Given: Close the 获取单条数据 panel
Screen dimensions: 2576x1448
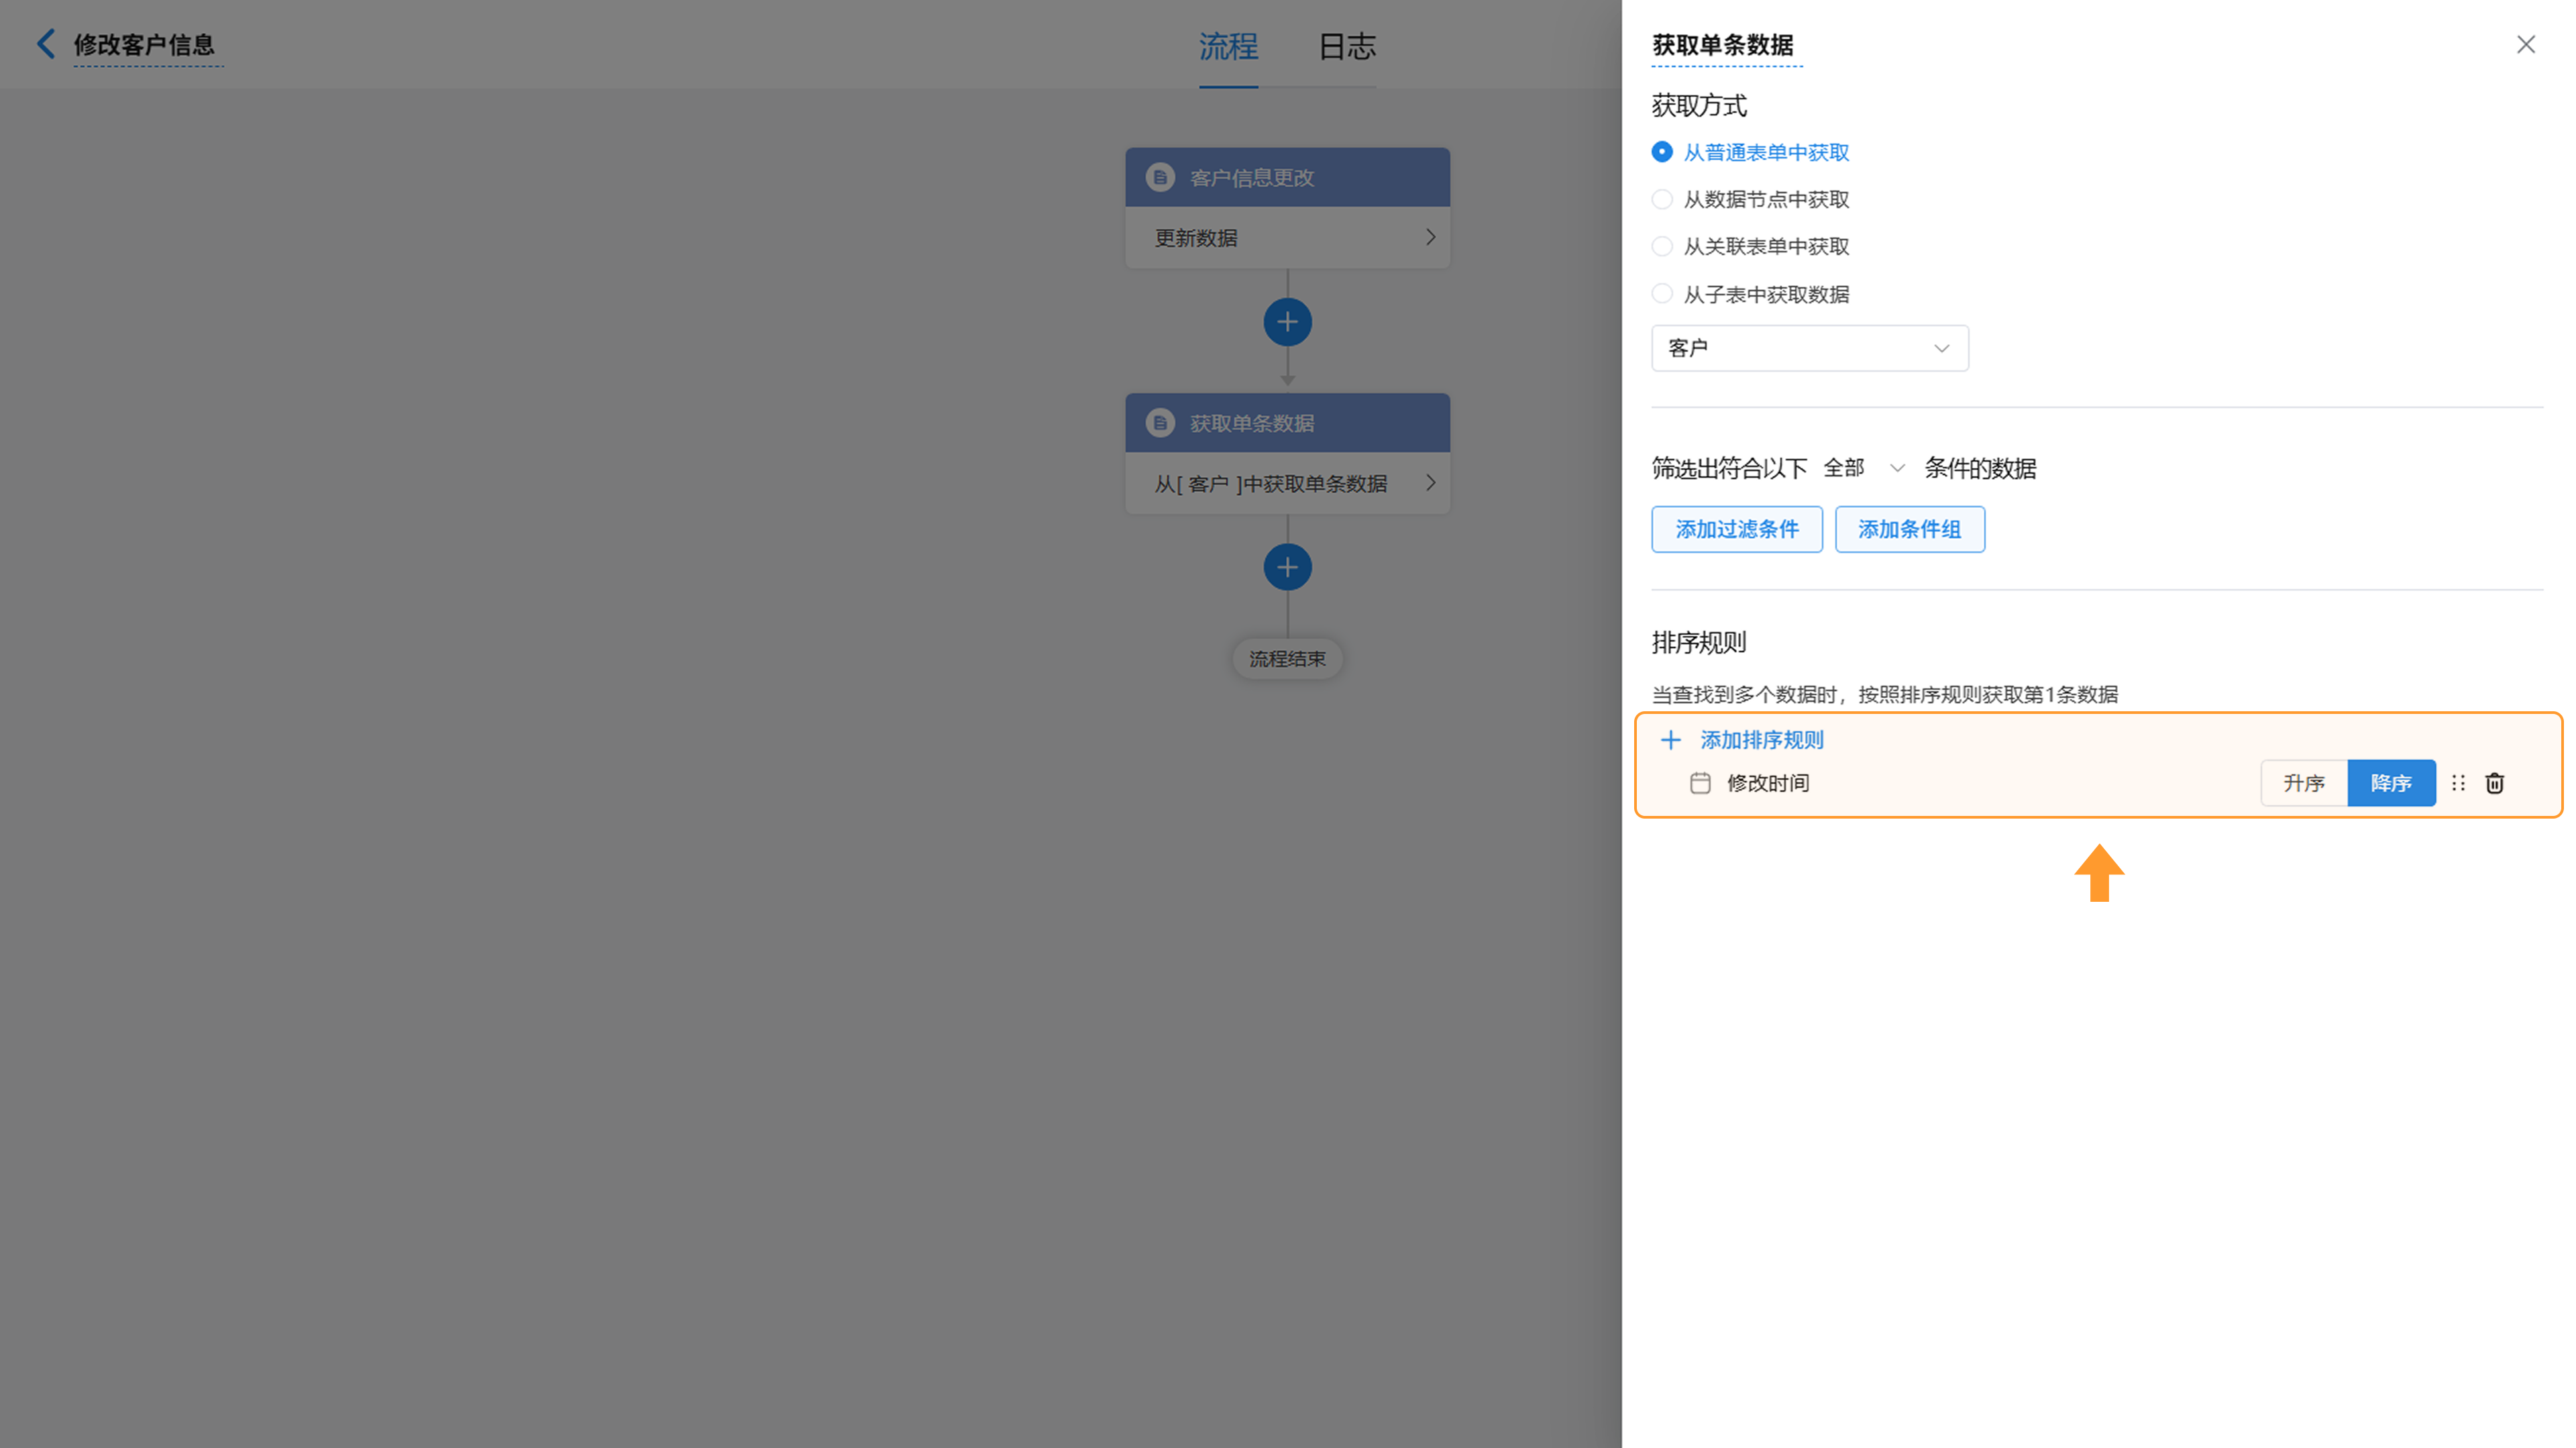Looking at the screenshot, I should (2526, 44).
